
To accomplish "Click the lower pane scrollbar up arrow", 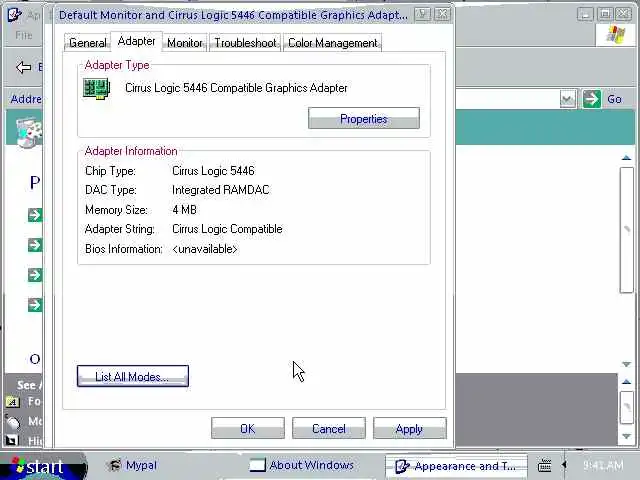I will coord(626,382).
